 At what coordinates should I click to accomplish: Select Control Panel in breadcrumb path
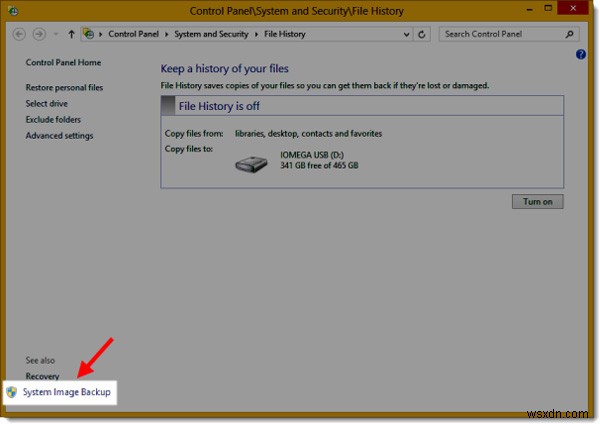[x=133, y=34]
